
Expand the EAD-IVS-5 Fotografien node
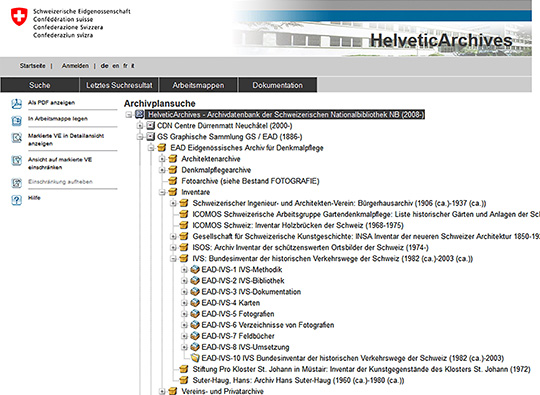(184, 314)
